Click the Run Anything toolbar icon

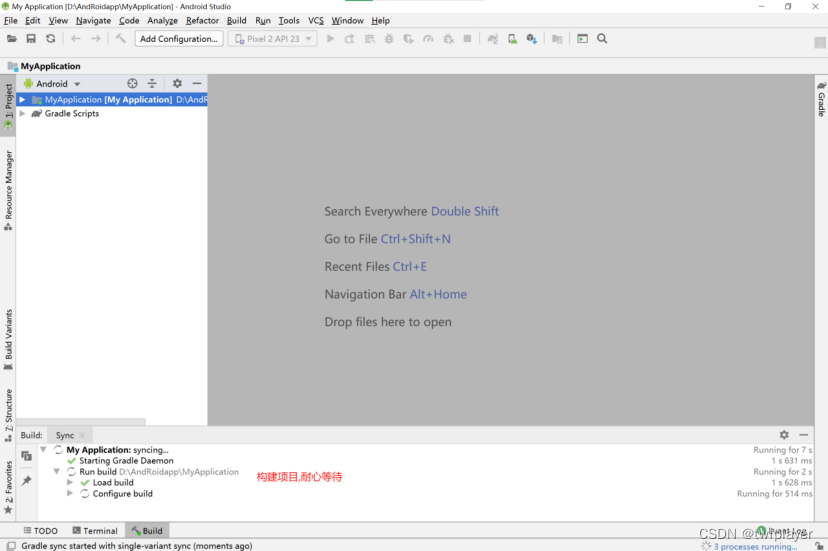(x=582, y=39)
